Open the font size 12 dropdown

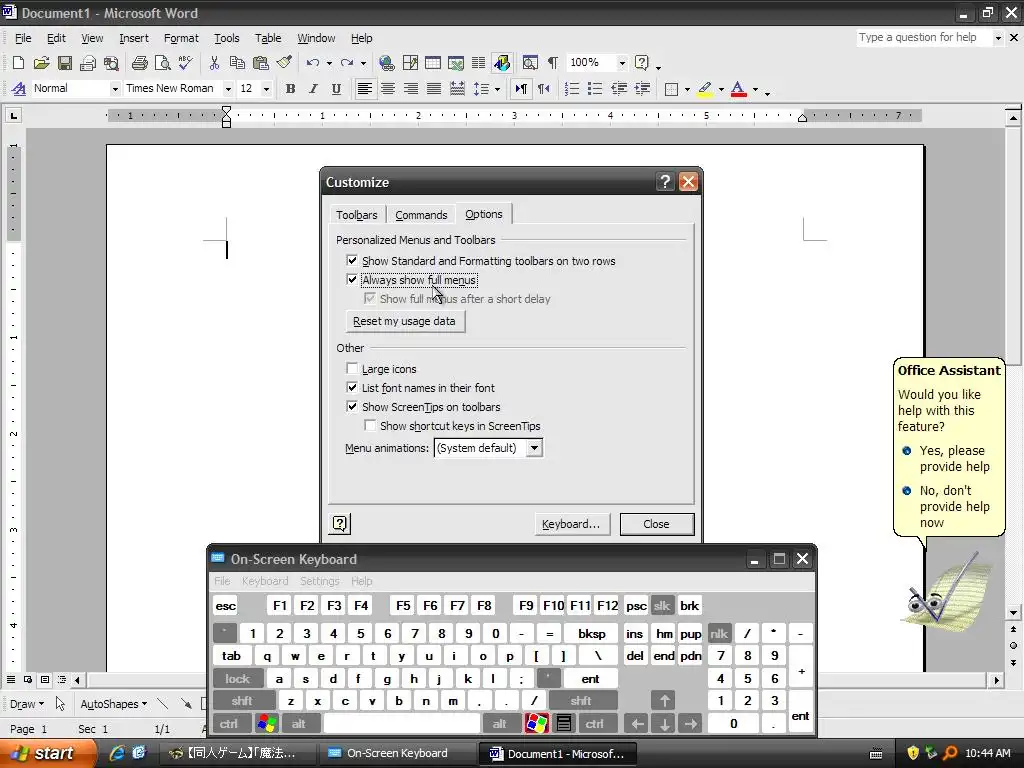[266, 89]
